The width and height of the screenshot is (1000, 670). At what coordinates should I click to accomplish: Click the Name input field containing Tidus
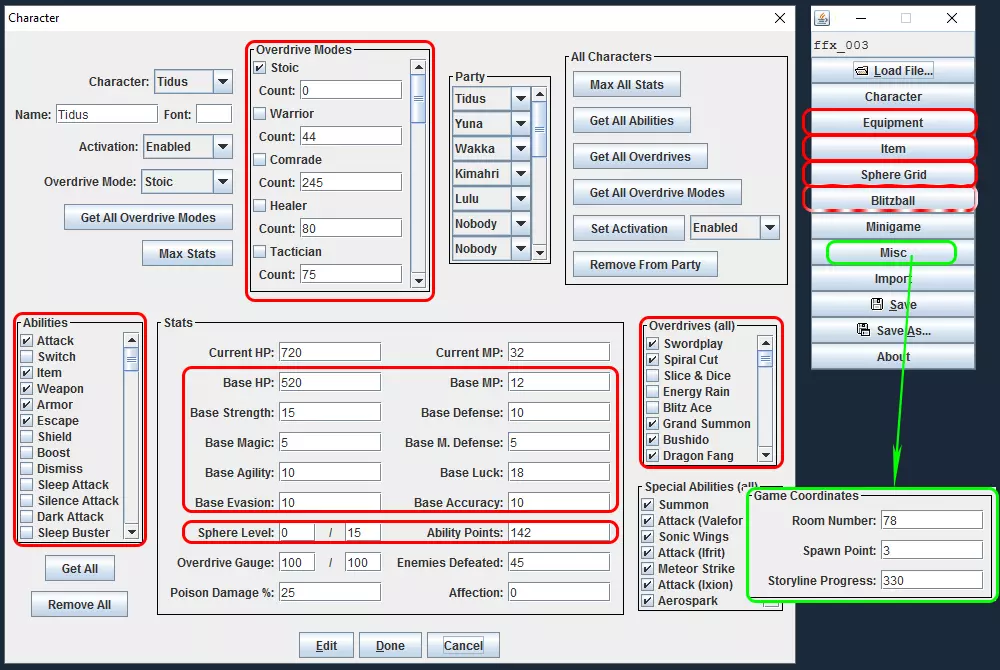point(107,114)
